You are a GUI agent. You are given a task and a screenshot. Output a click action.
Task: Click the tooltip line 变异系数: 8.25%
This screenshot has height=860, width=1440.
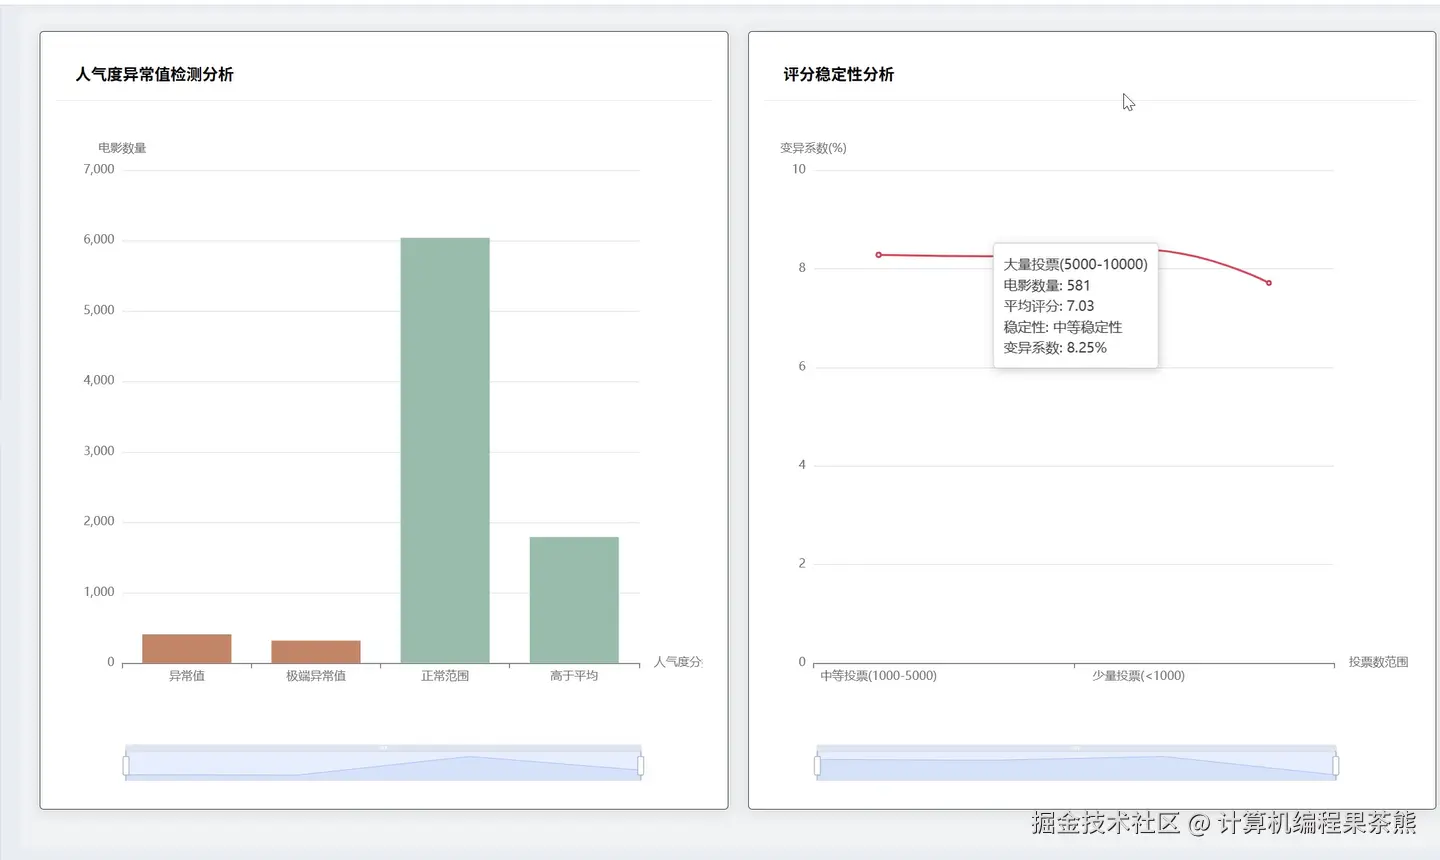click(1055, 348)
